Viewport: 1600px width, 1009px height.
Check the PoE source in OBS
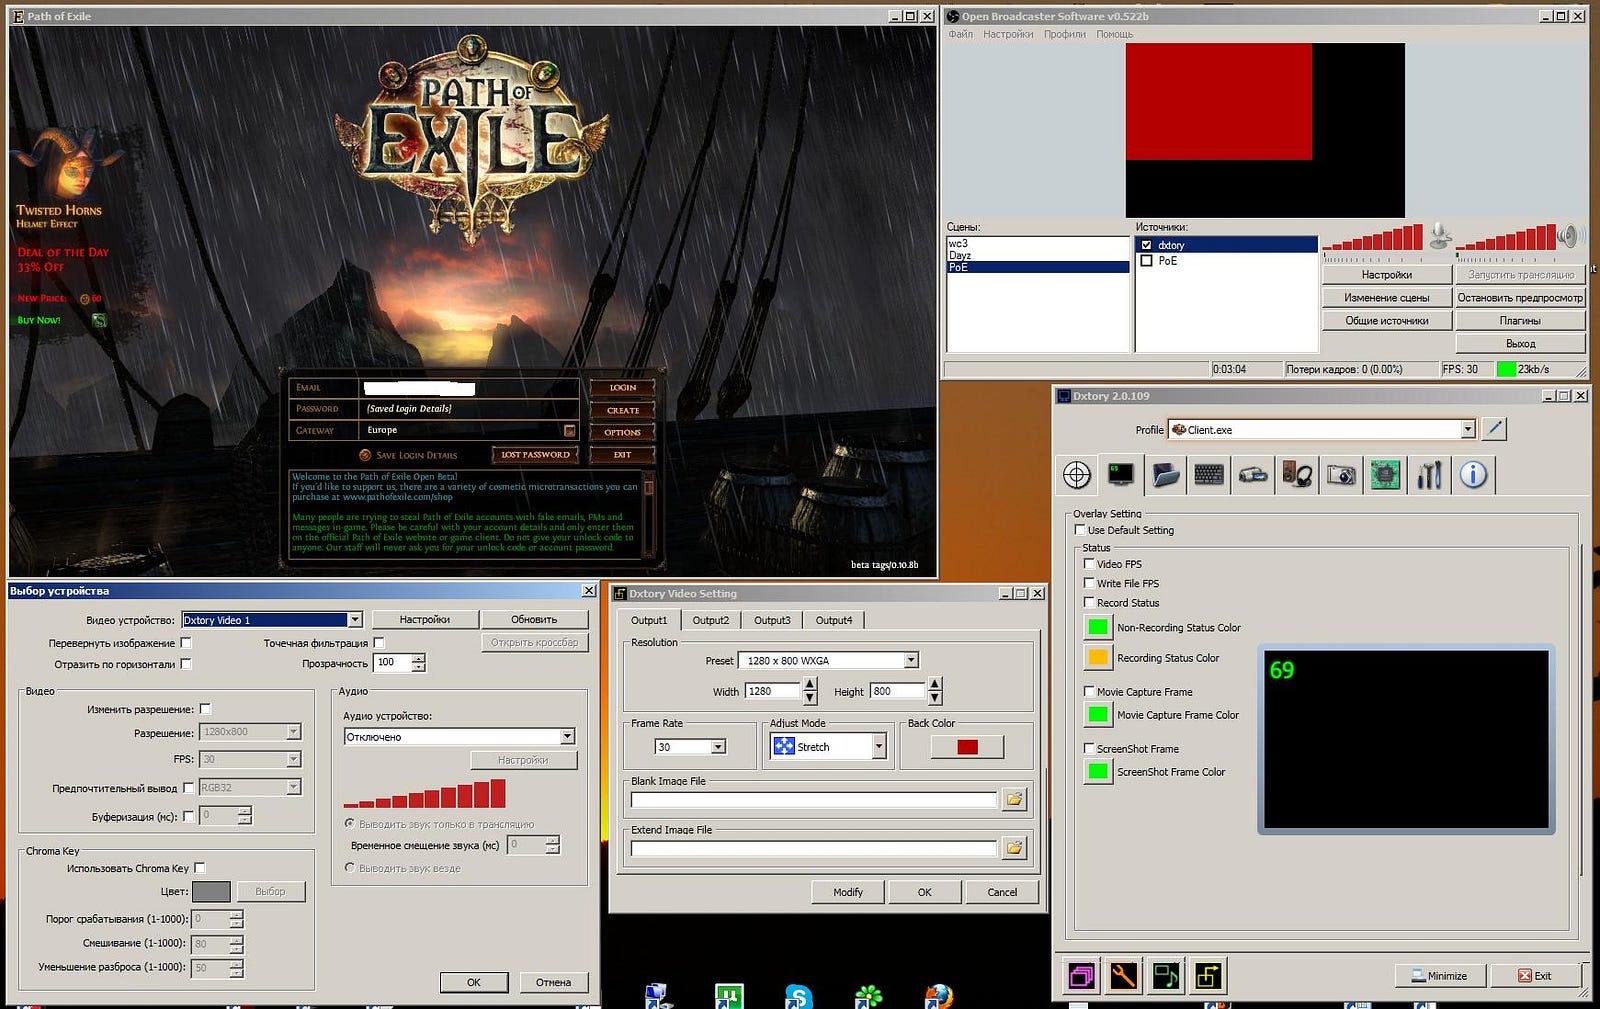coord(1147,260)
